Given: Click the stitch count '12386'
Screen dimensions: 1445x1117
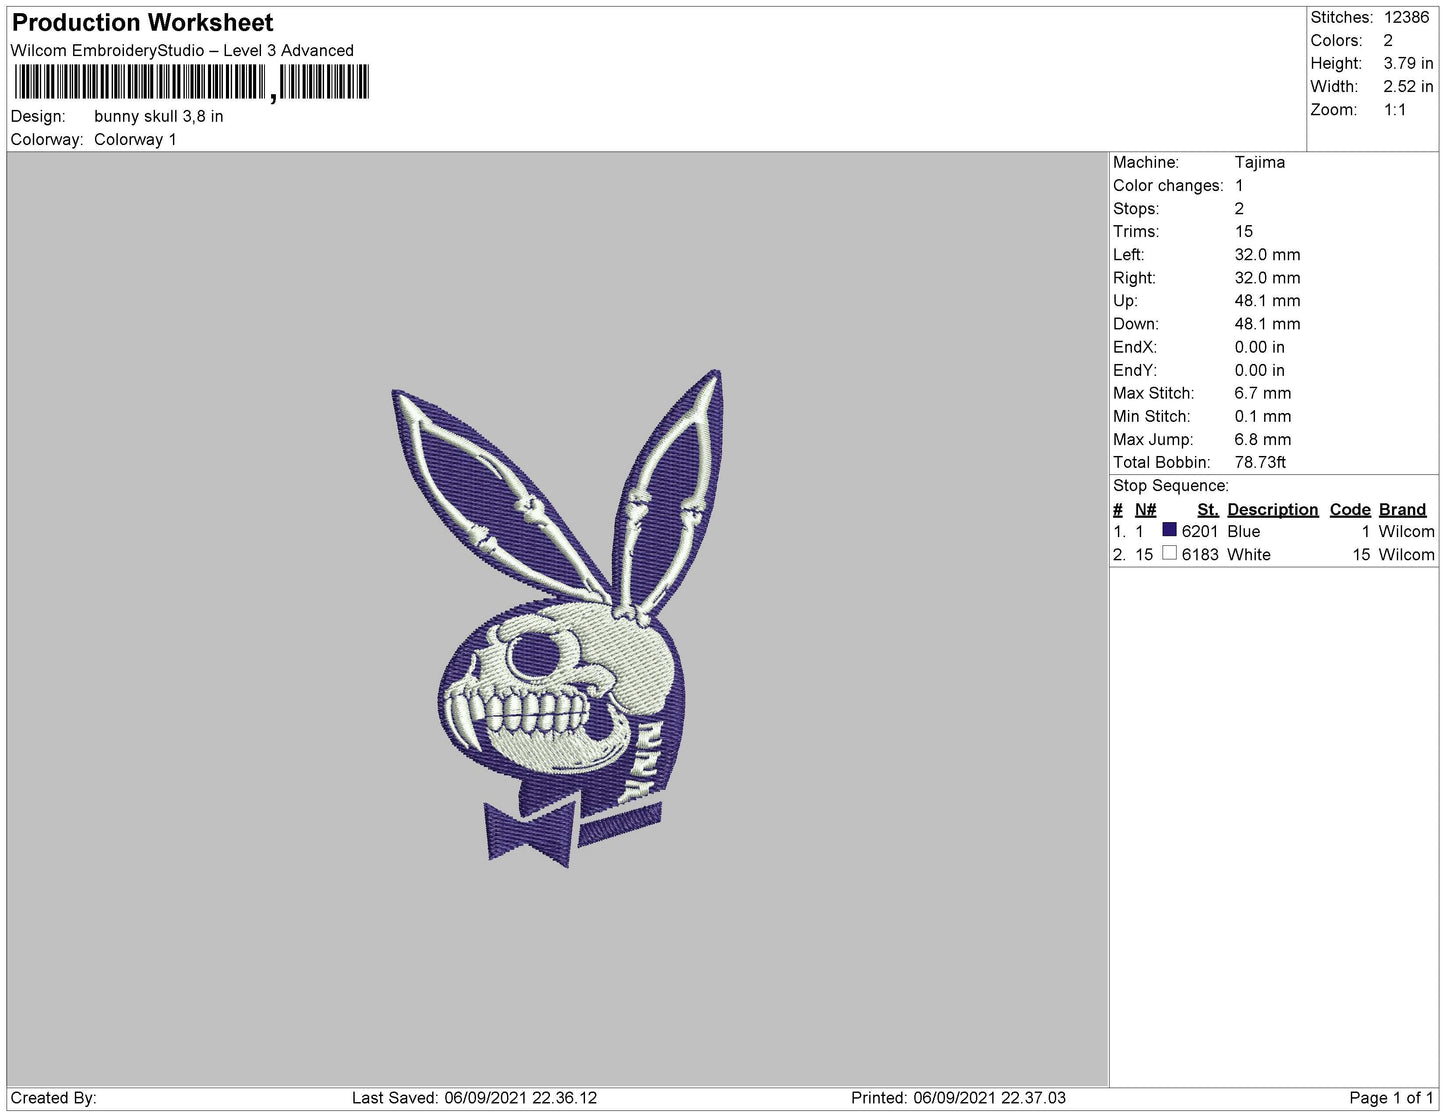Looking at the screenshot, I should coord(1406,17).
